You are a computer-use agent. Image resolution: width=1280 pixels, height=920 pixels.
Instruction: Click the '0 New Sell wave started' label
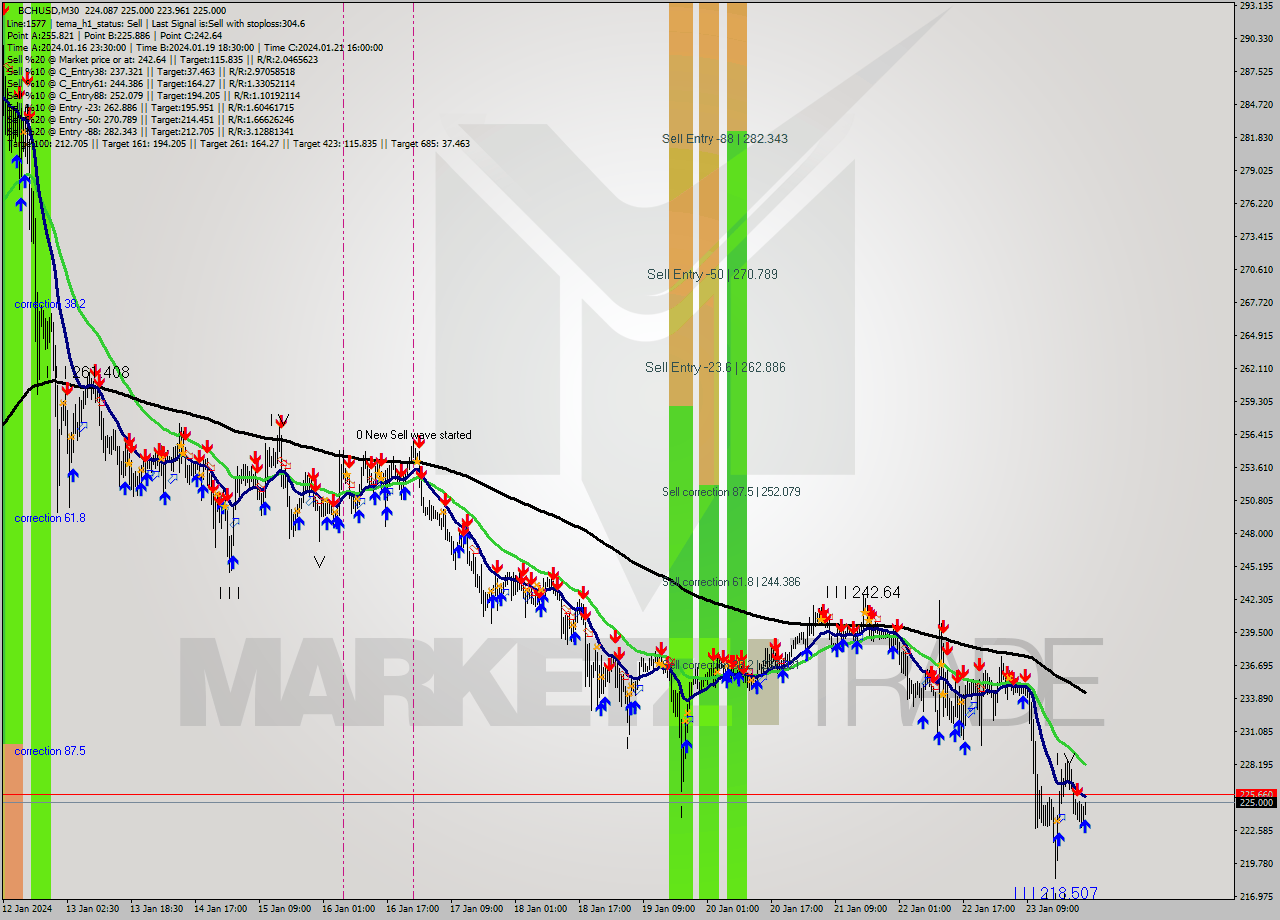point(414,435)
